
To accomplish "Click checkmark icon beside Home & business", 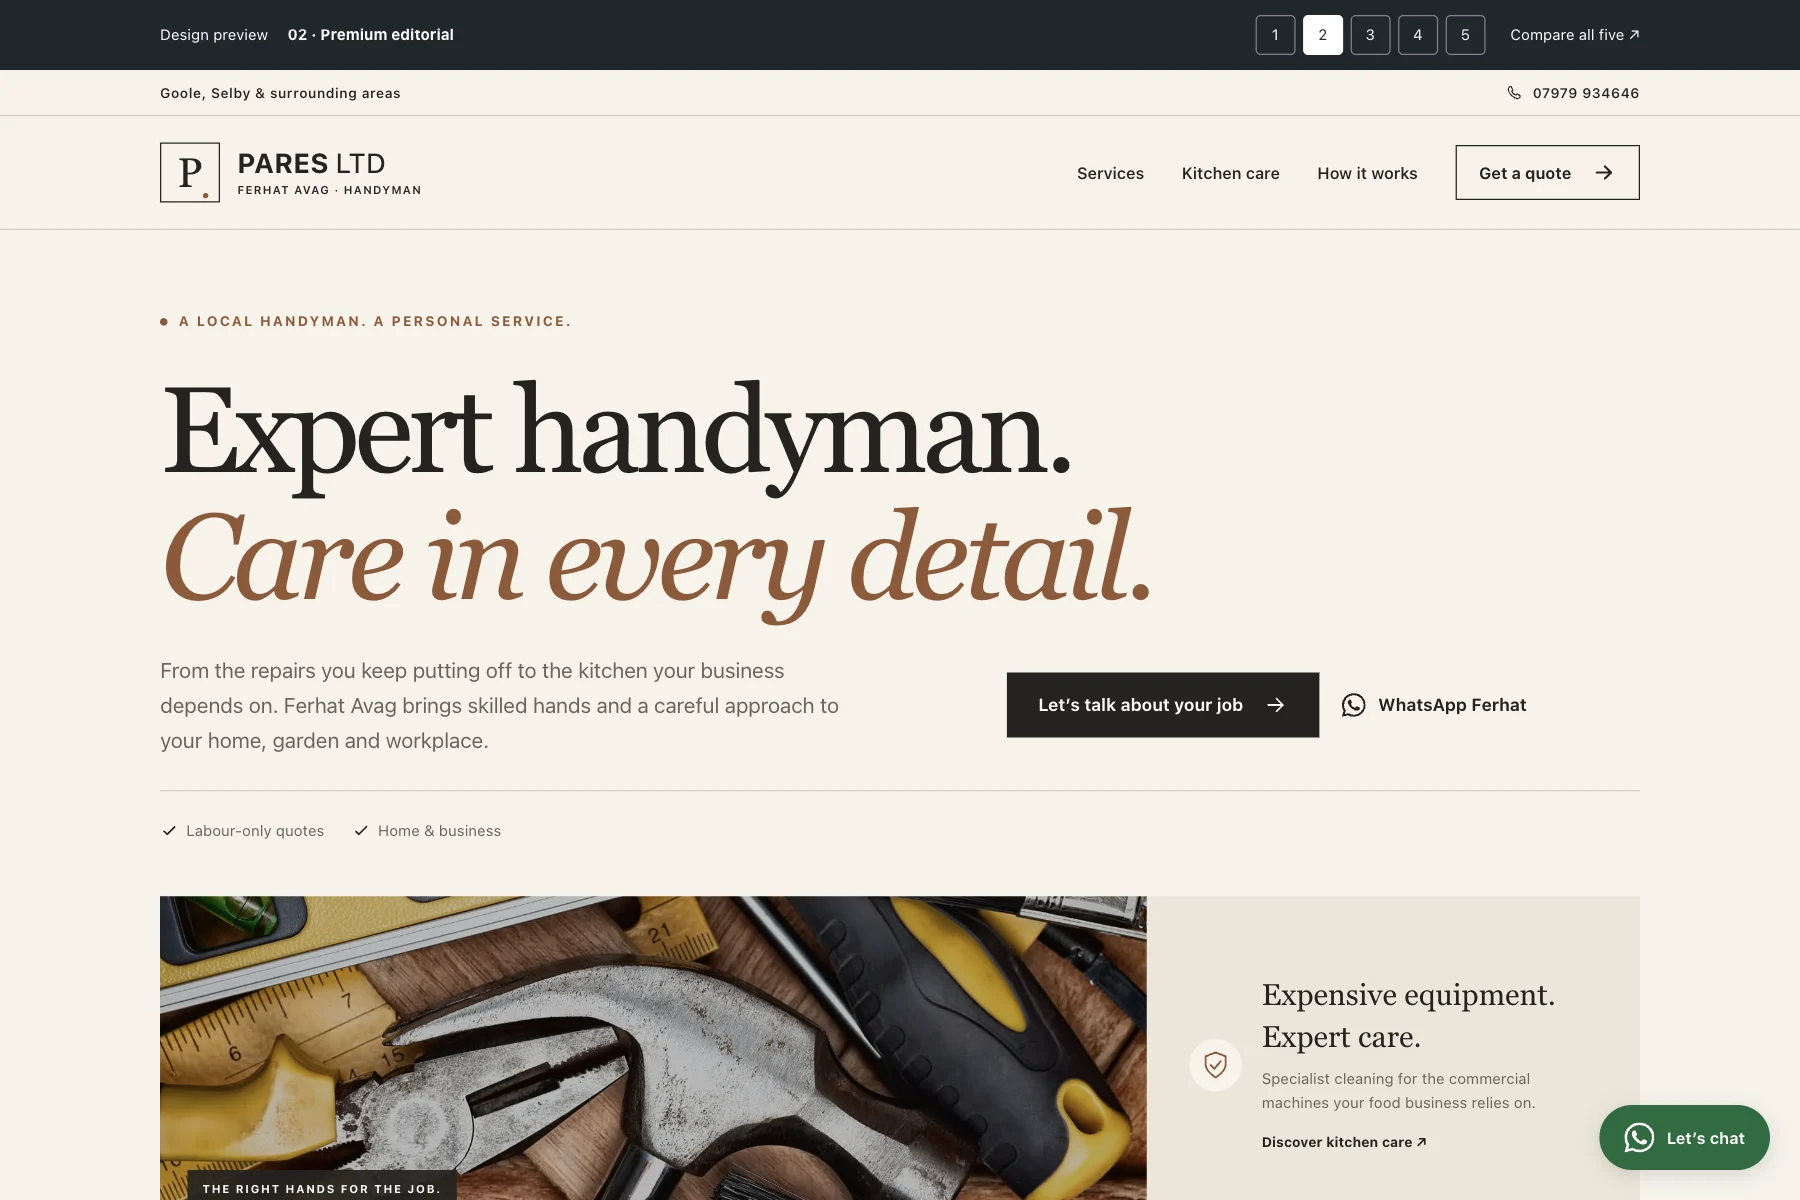I will (361, 831).
